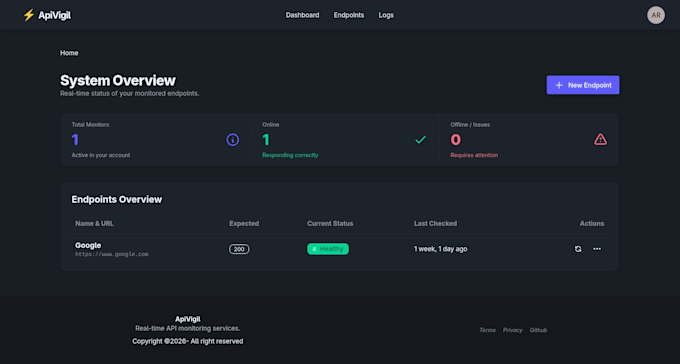
Task: Click the 'Requires attention' text
Action: (474, 155)
